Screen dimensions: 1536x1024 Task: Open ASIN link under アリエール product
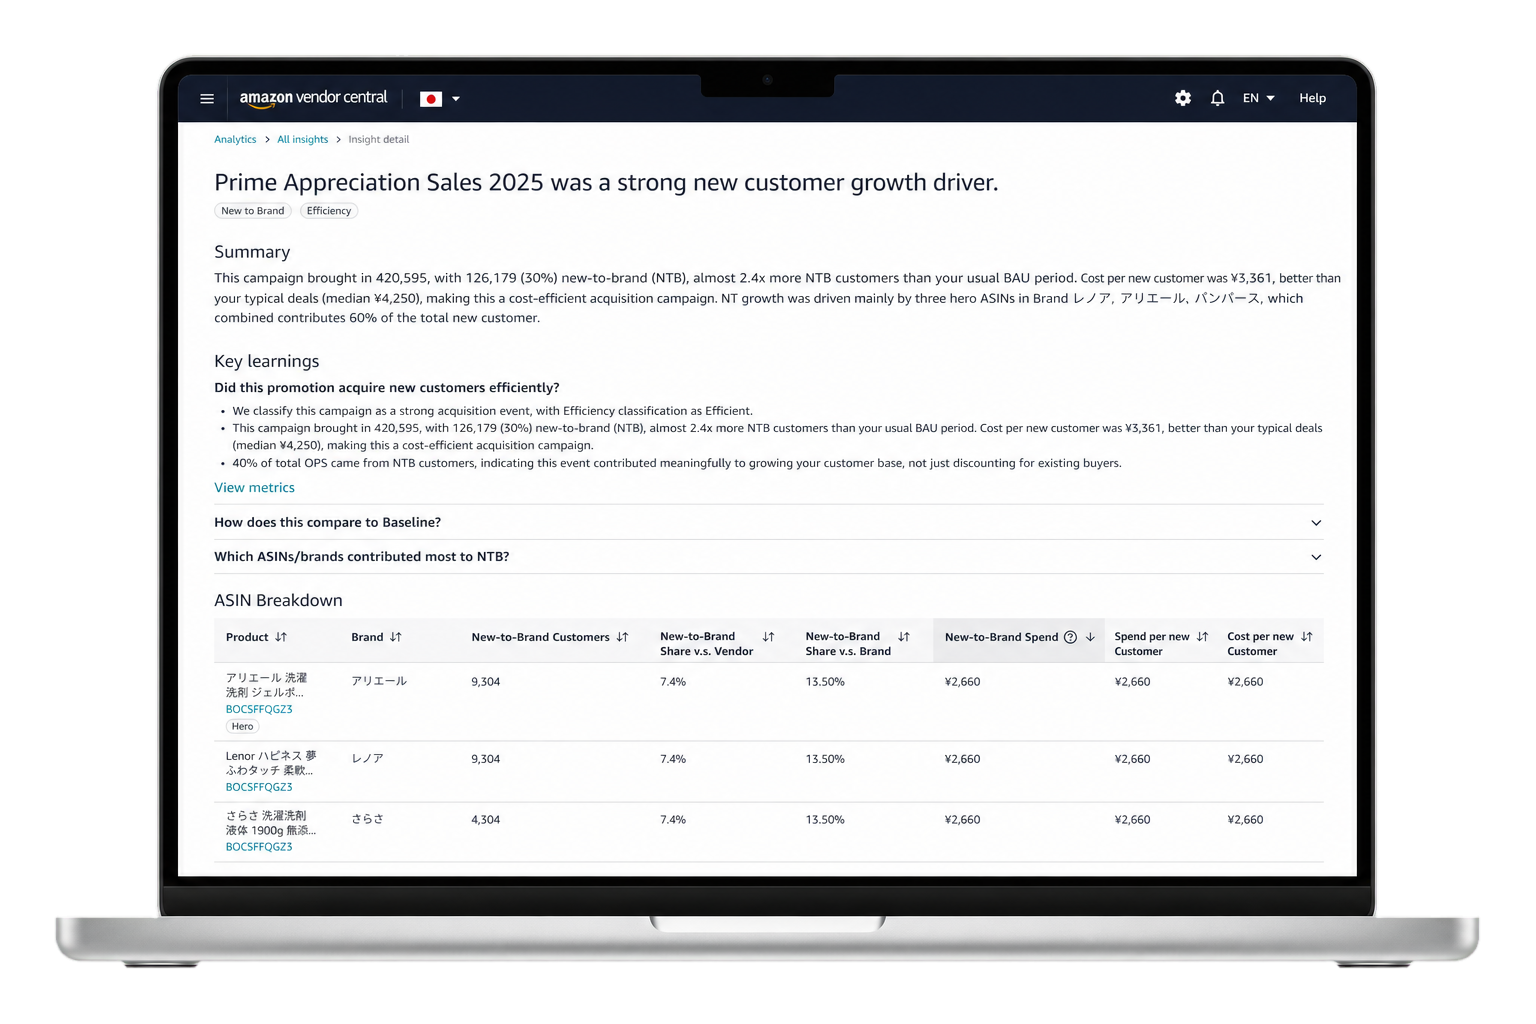pos(259,709)
